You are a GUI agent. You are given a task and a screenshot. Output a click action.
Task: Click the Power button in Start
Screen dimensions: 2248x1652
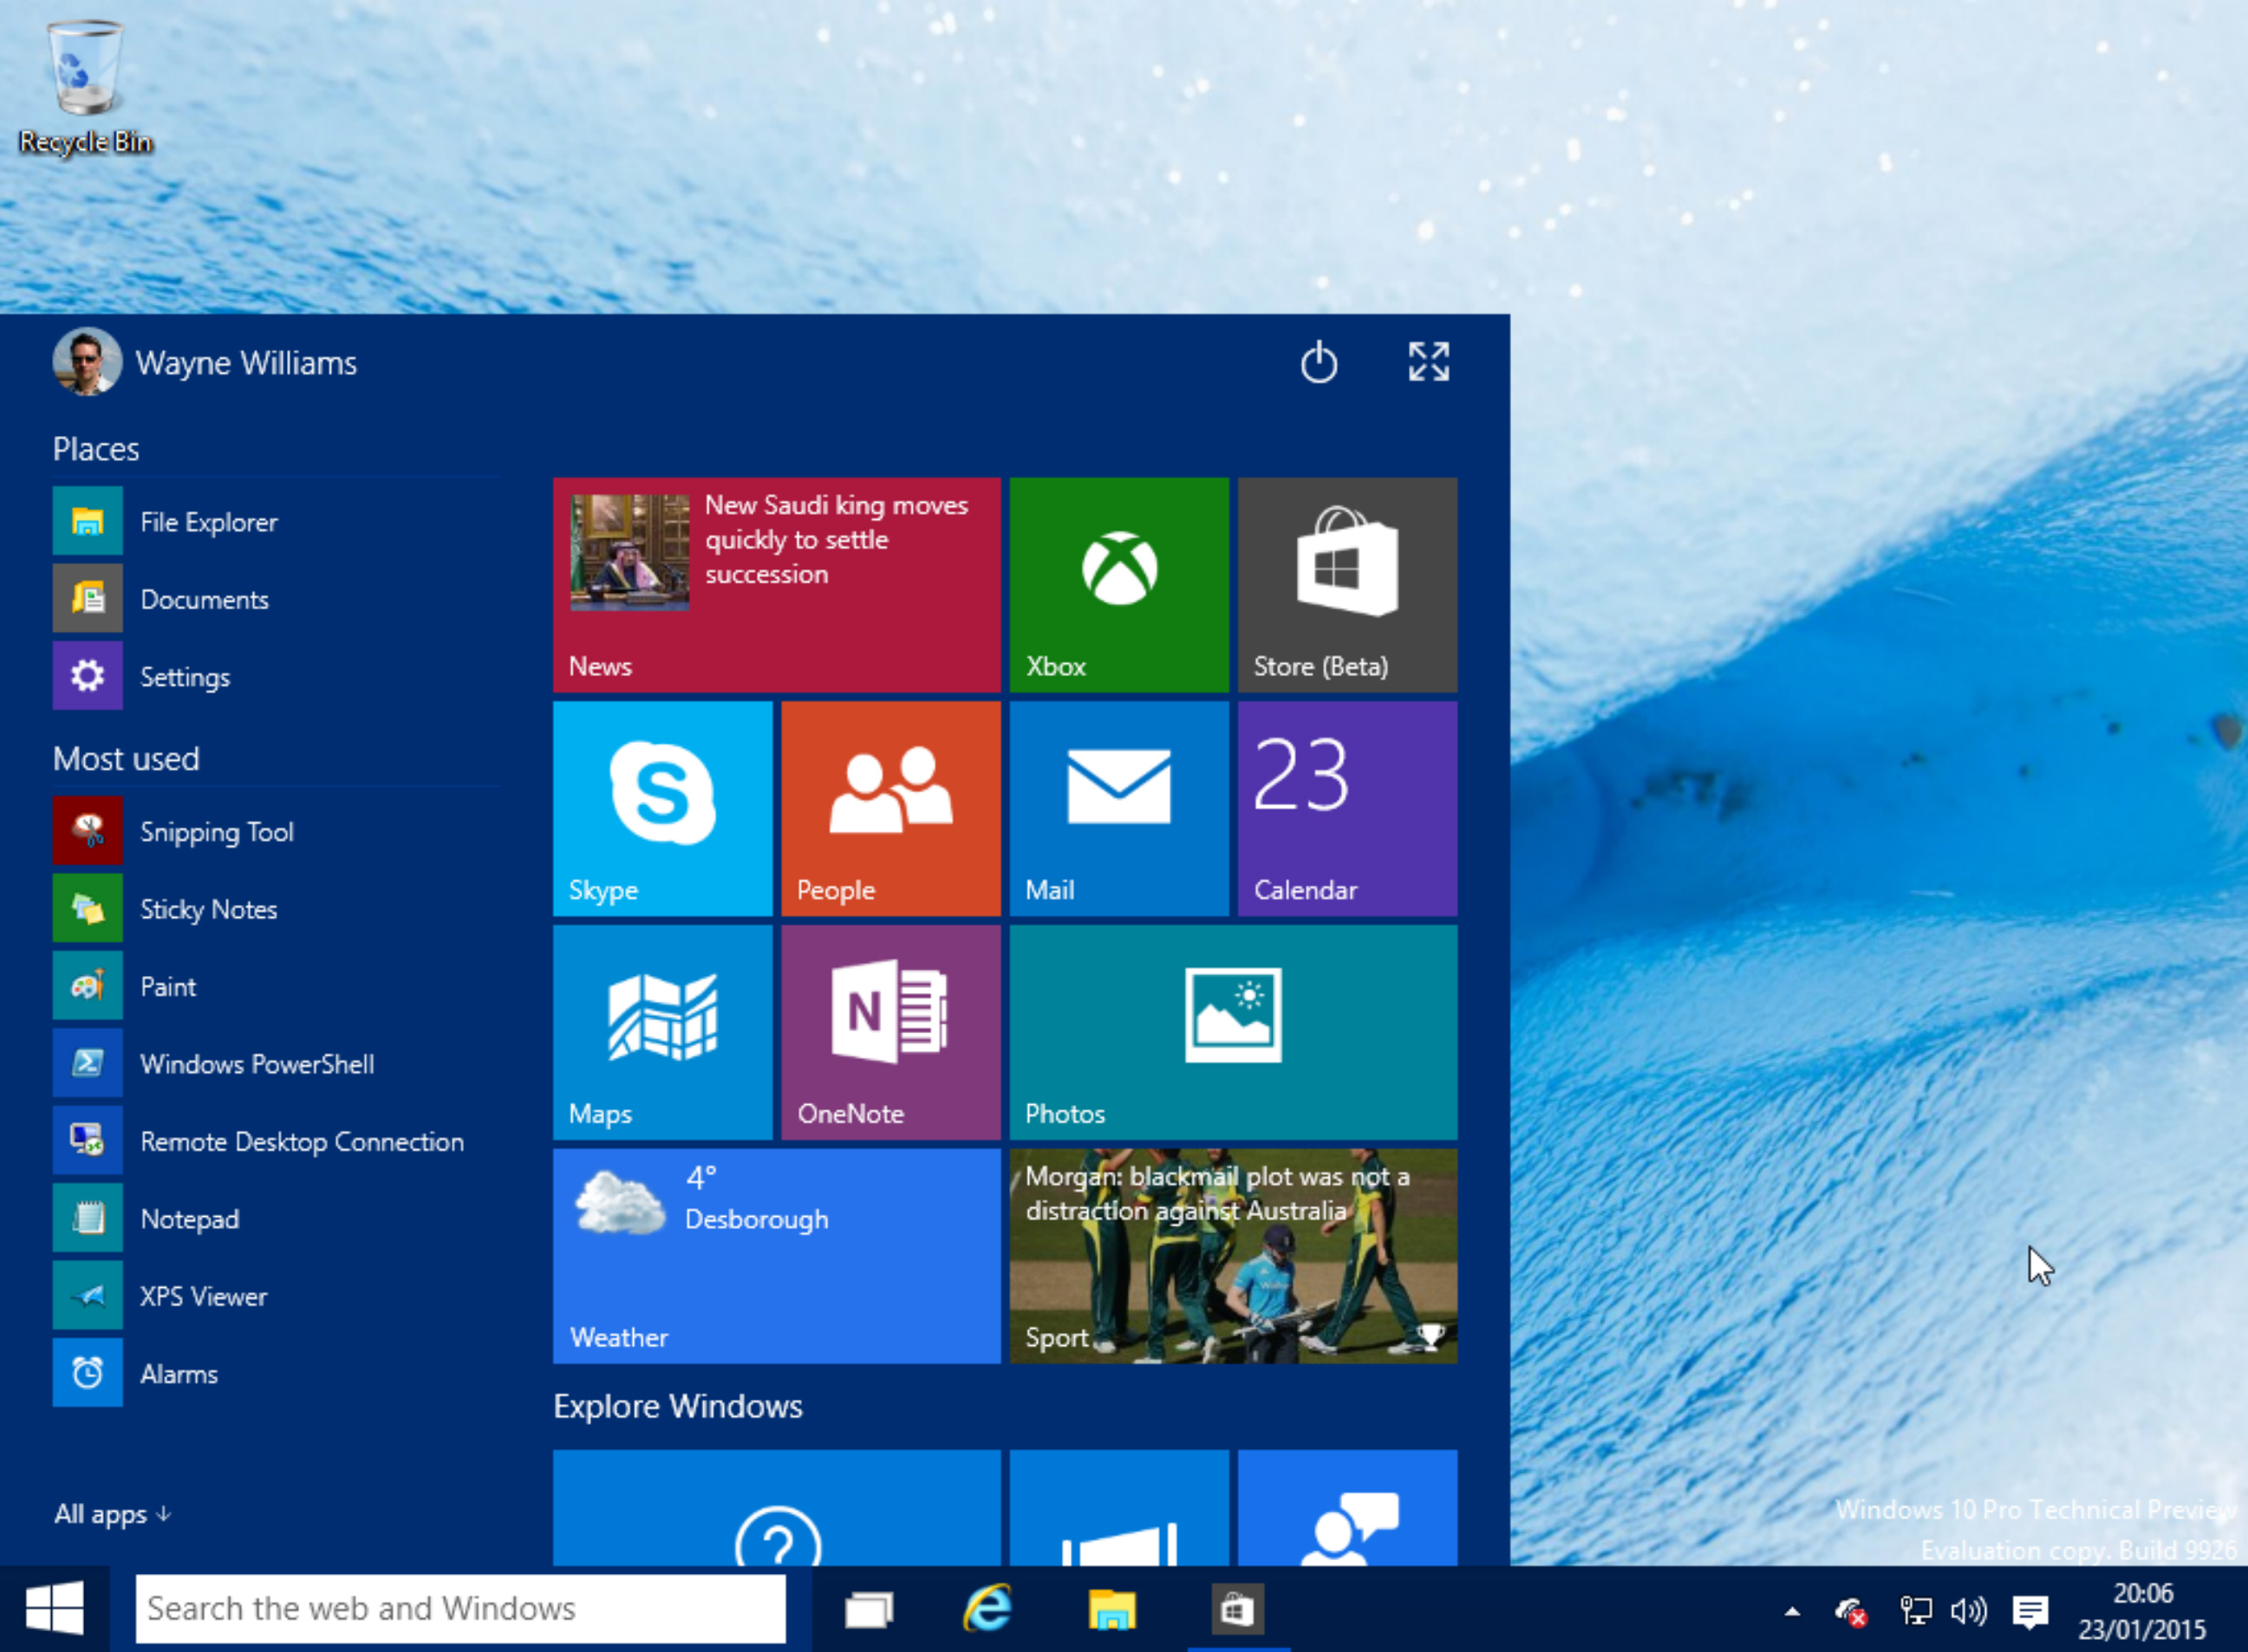click(x=1319, y=365)
